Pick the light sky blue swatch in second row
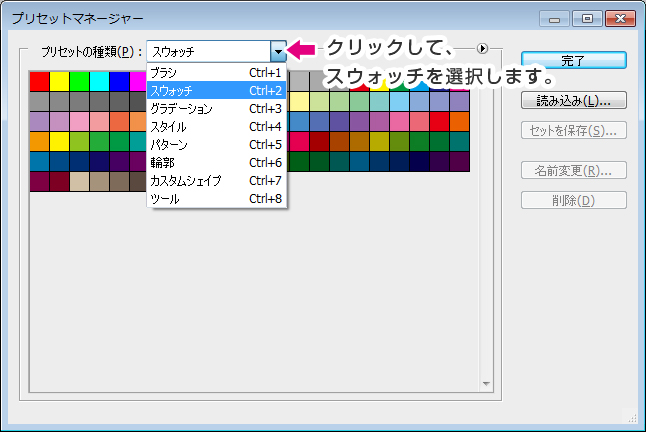Viewport: 646px width, 432px height. [400, 101]
